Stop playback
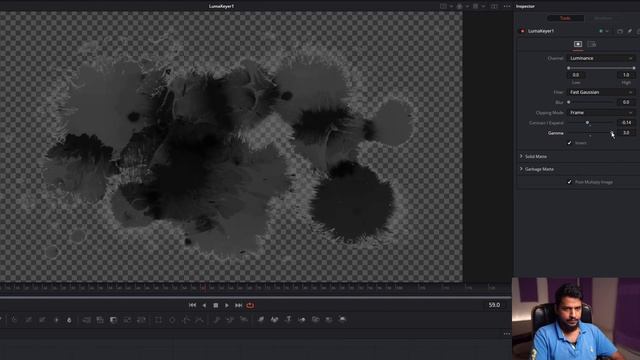The width and height of the screenshot is (640, 360). coord(216,305)
